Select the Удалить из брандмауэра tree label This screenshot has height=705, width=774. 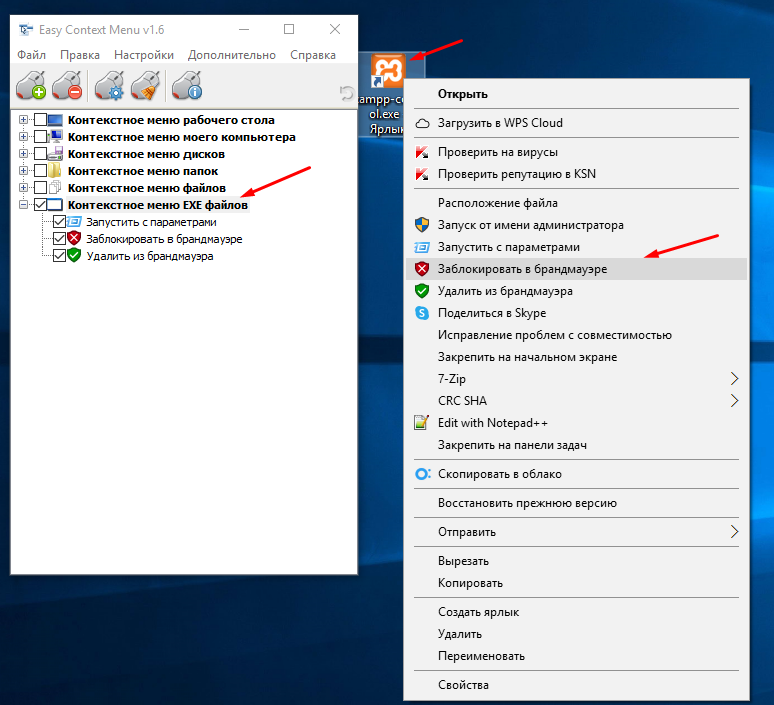click(x=150, y=256)
